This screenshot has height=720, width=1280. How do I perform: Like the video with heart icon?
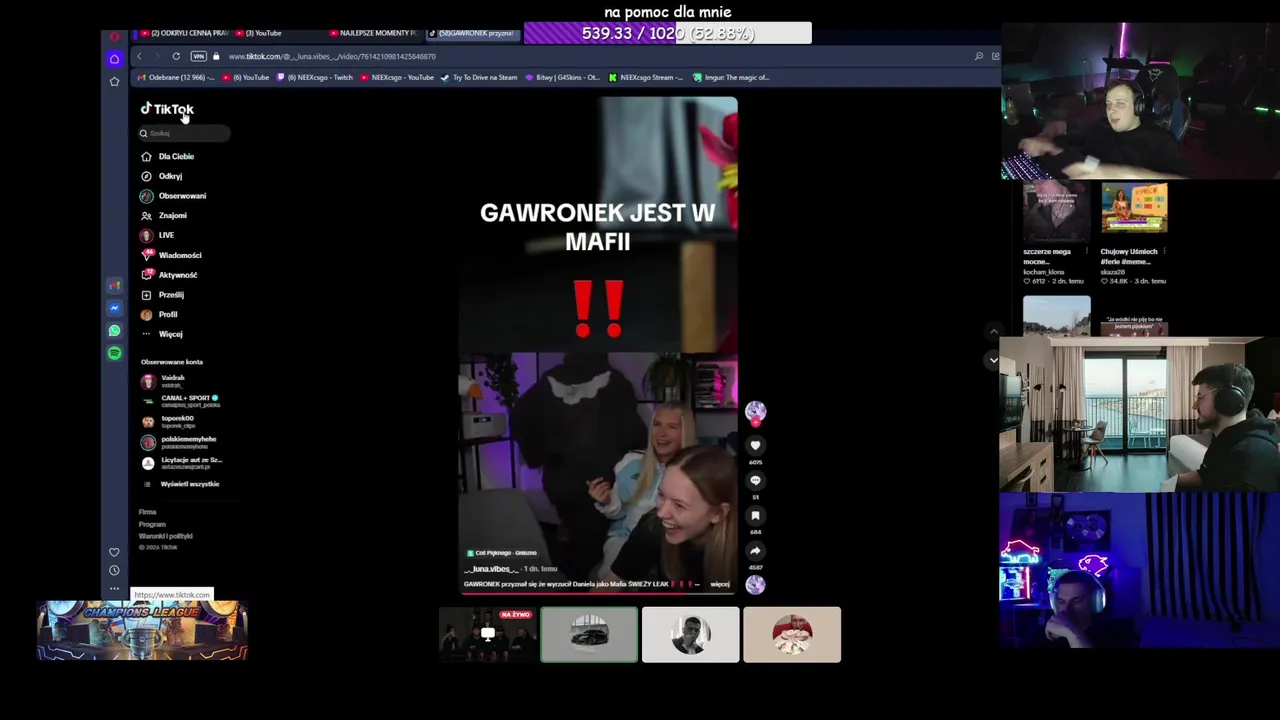click(x=755, y=445)
